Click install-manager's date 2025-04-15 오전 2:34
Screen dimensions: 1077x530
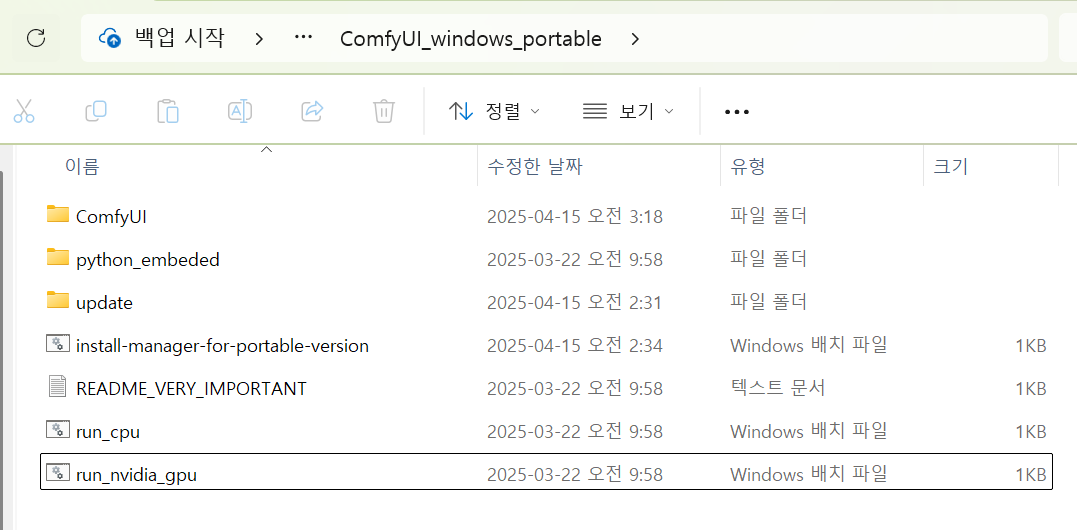point(575,346)
